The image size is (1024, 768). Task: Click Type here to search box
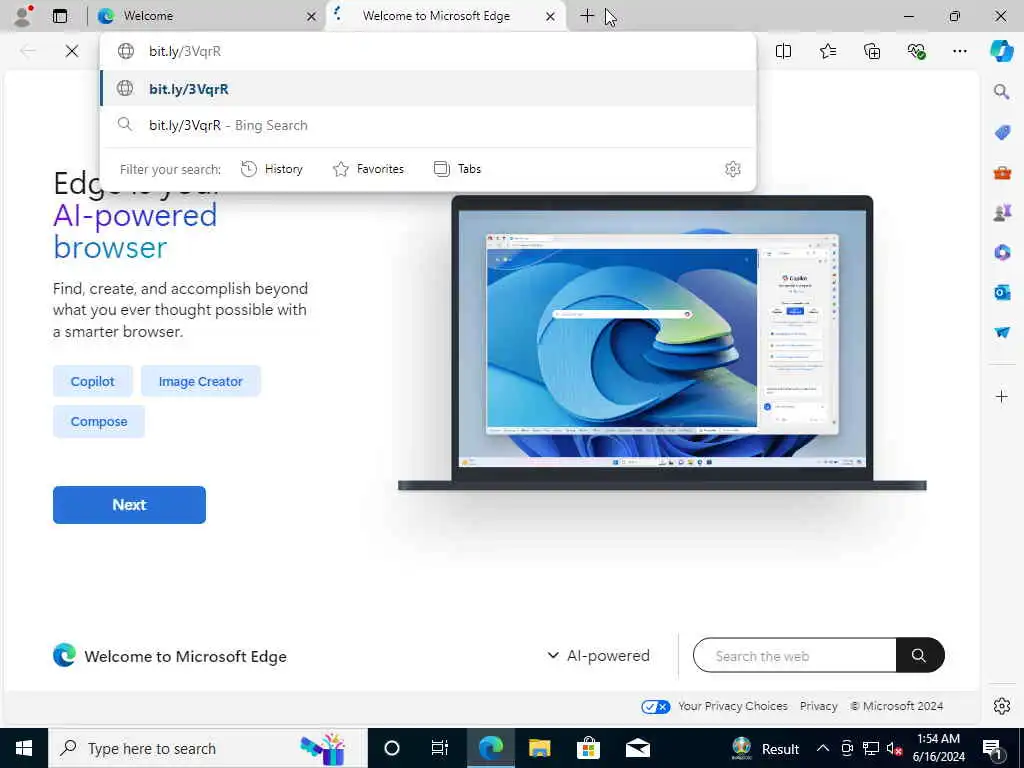coord(208,748)
